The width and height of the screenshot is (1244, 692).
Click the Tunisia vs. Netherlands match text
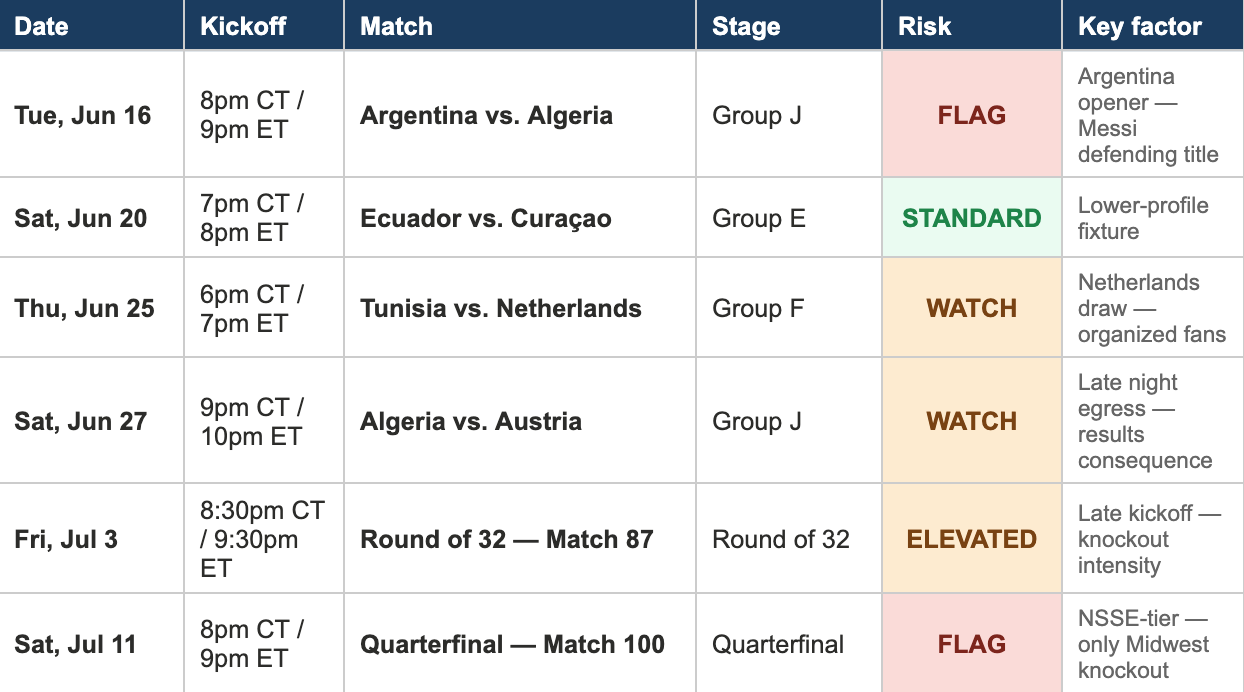click(501, 308)
